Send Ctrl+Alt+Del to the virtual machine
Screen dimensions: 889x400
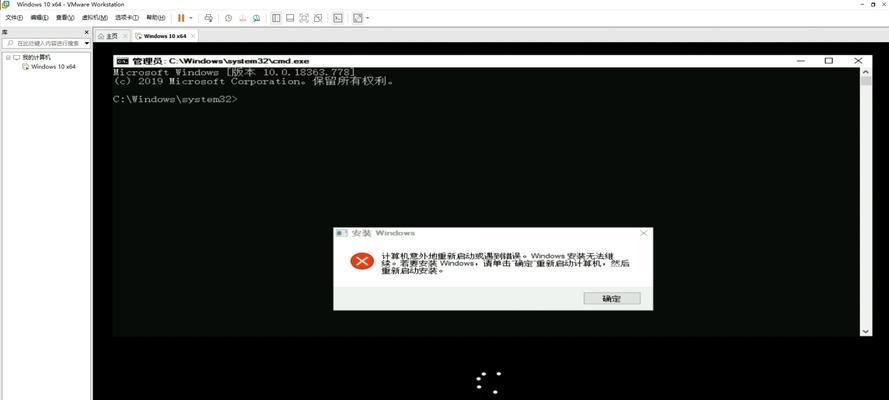(209, 18)
